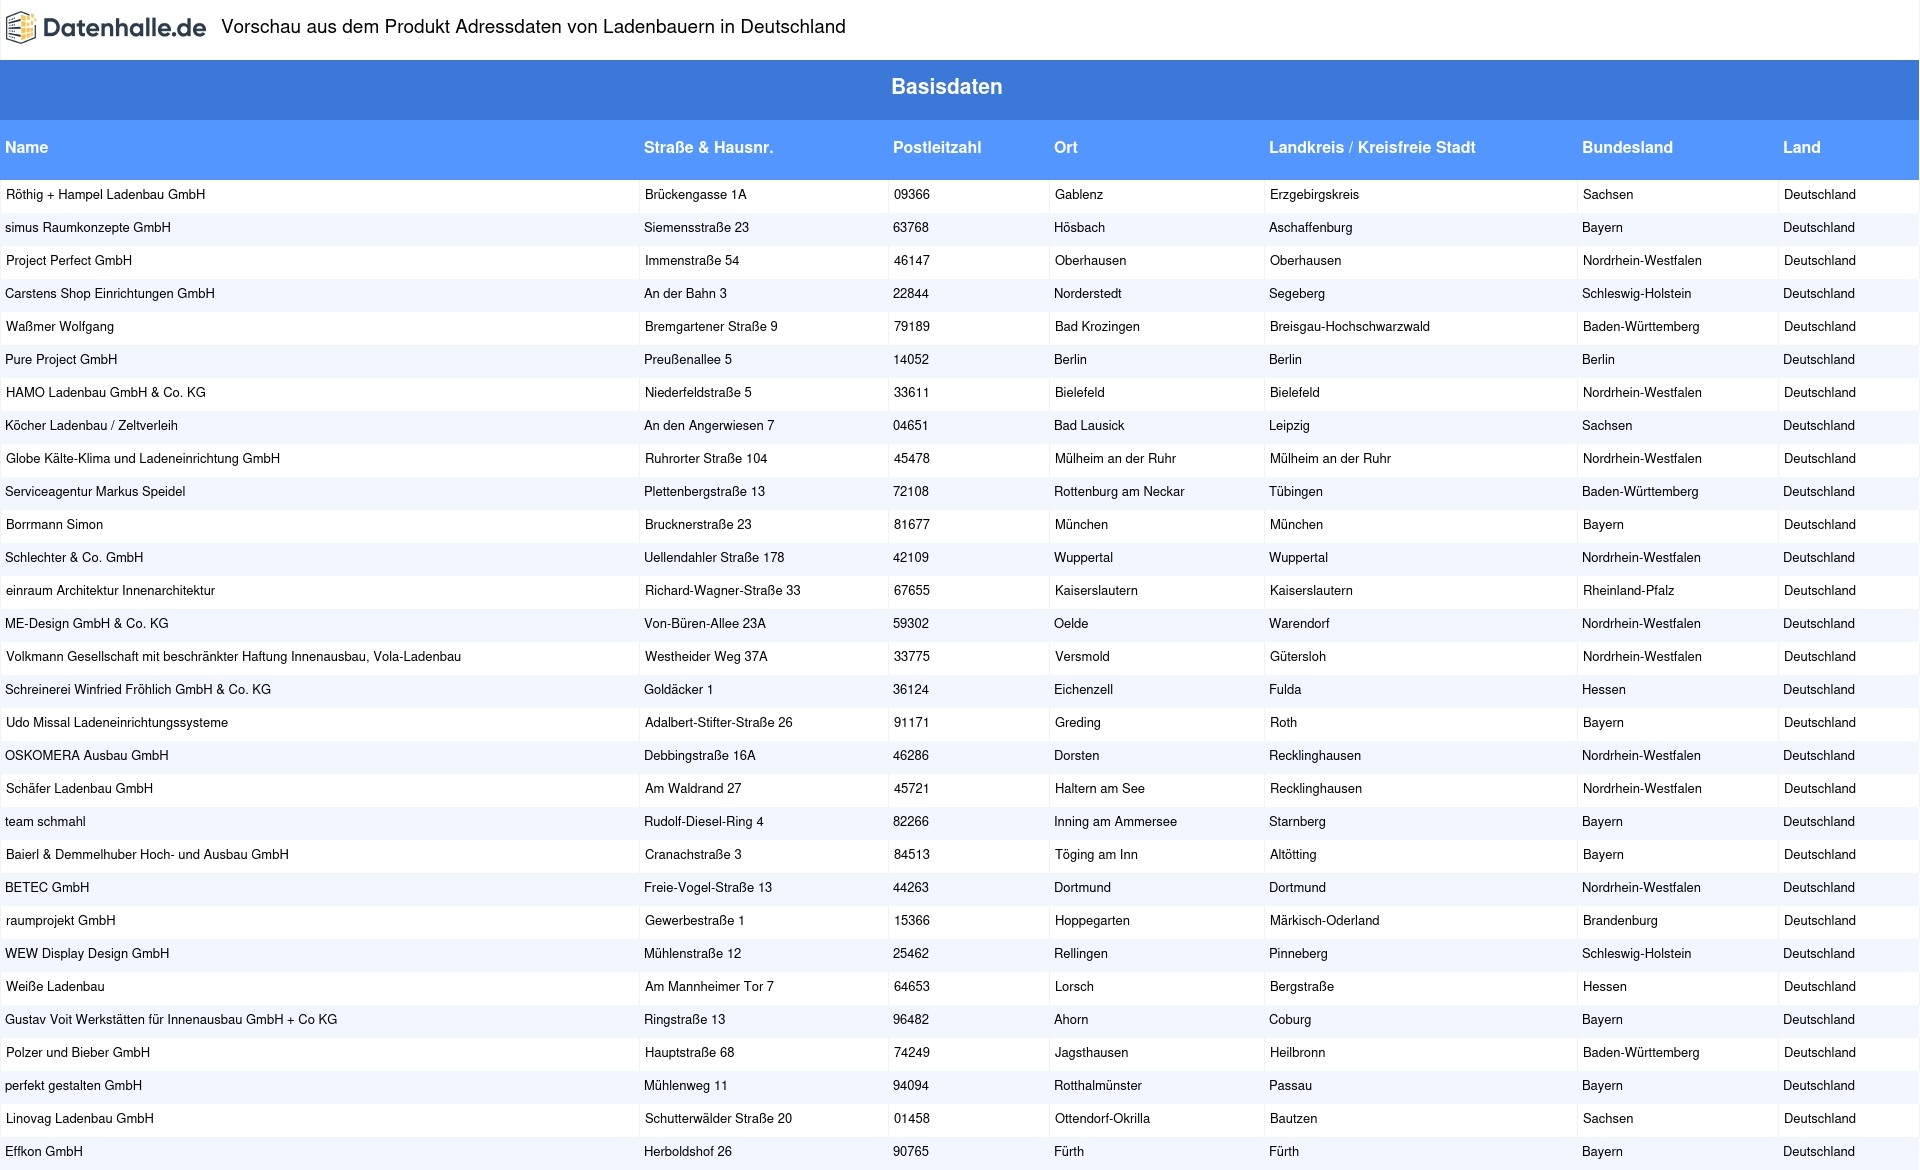This screenshot has width=1920, height=1170.
Task: Select postal code 96482
Action: [911, 1019]
